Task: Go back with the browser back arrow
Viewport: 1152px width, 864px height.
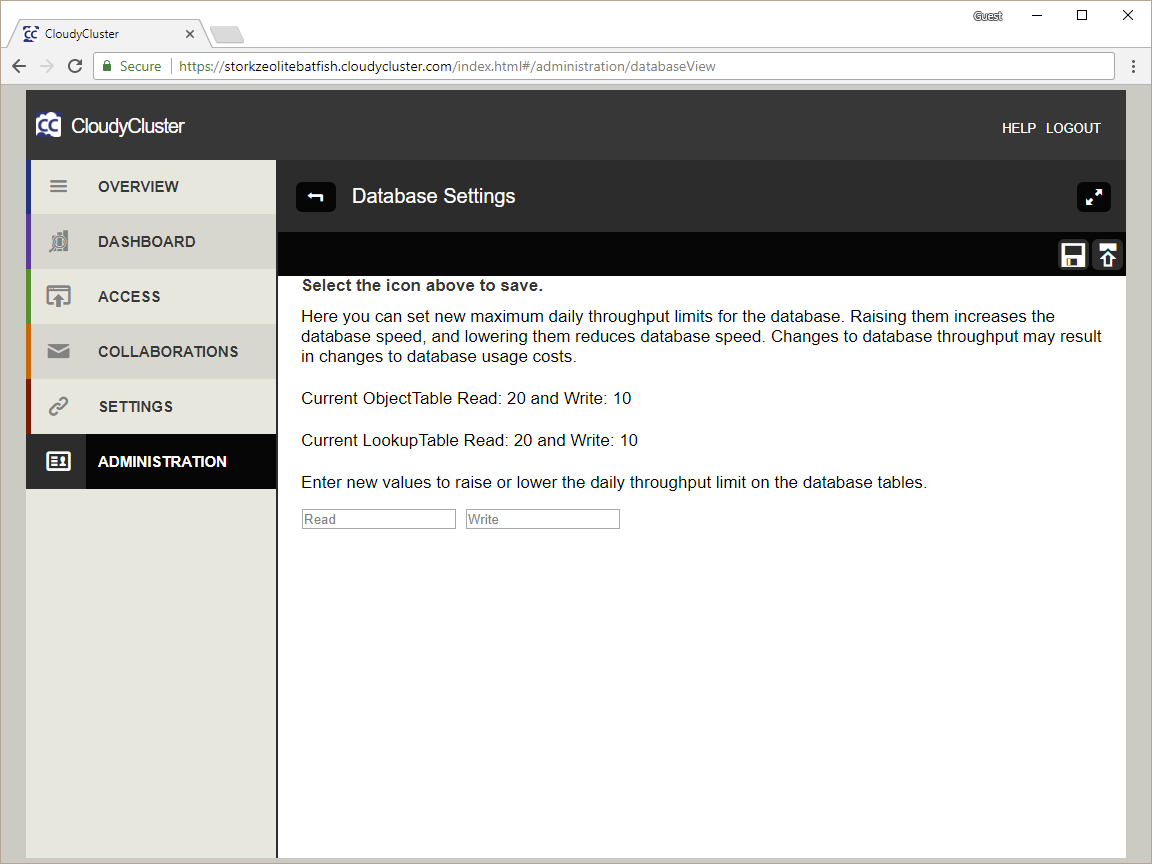Action: point(19,66)
